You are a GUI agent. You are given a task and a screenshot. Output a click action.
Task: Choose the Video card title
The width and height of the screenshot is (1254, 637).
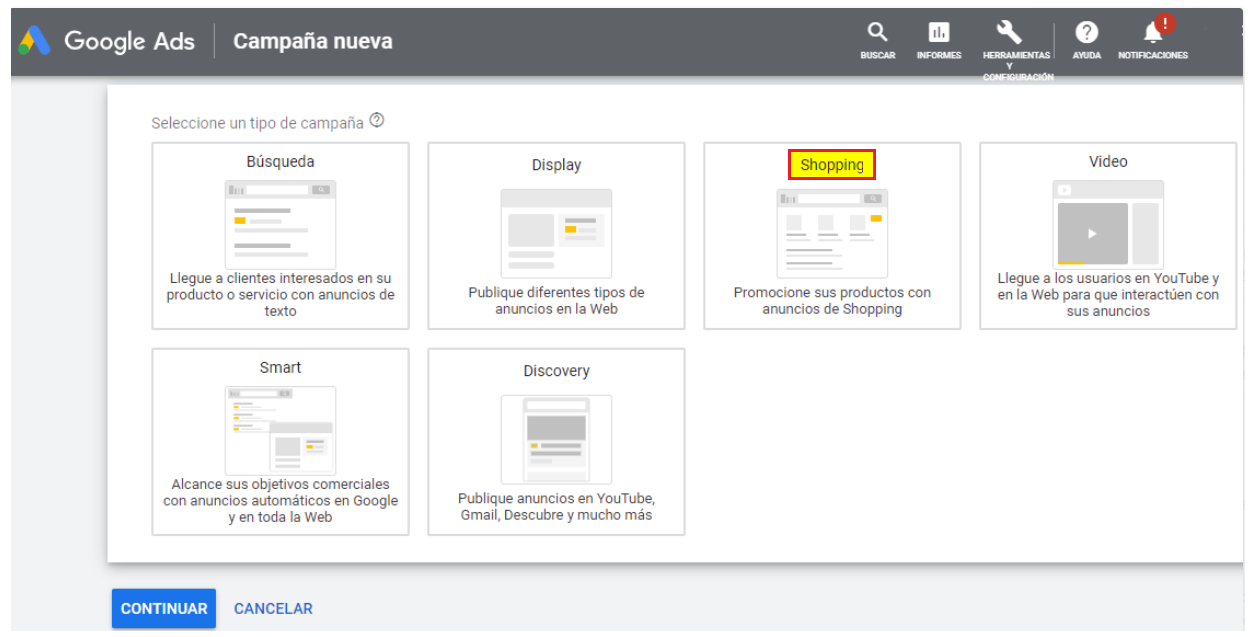[1108, 161]
